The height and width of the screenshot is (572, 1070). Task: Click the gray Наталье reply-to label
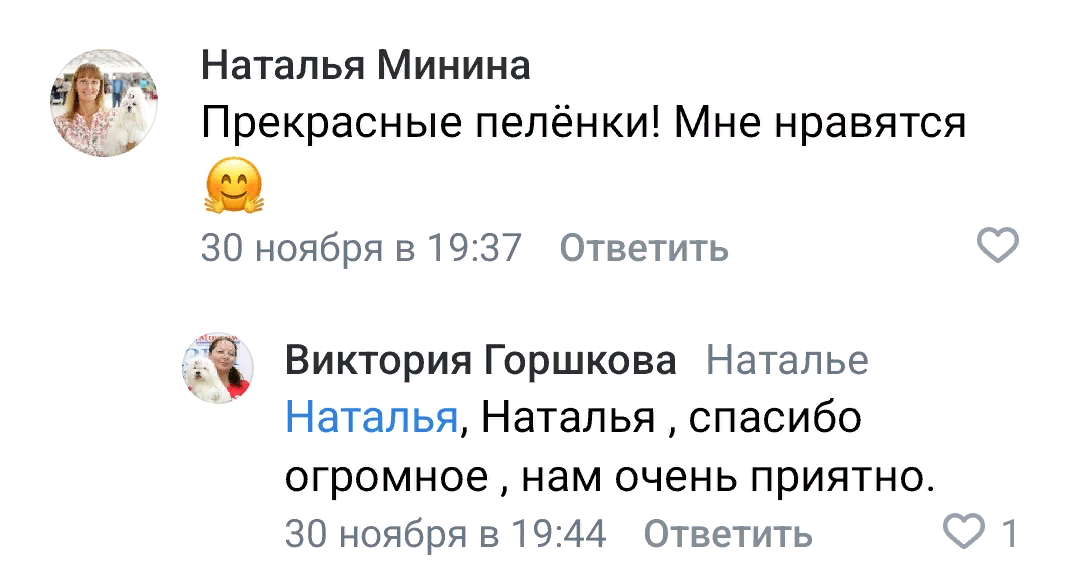[787, 360]
